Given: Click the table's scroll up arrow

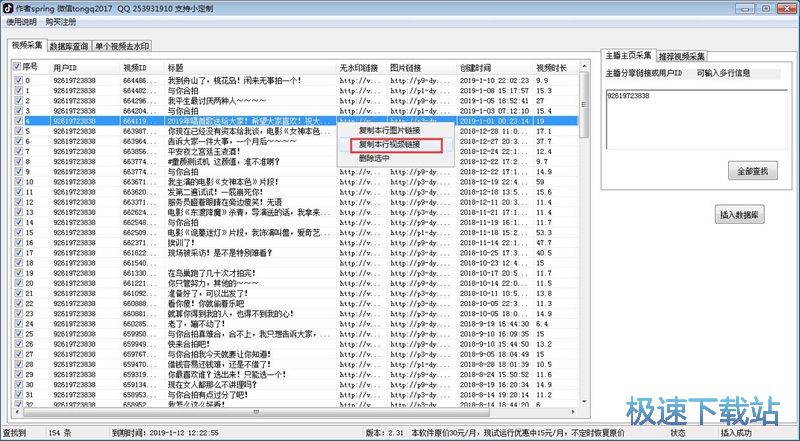Looking at the screenshot, I should [x=584, y=66].
